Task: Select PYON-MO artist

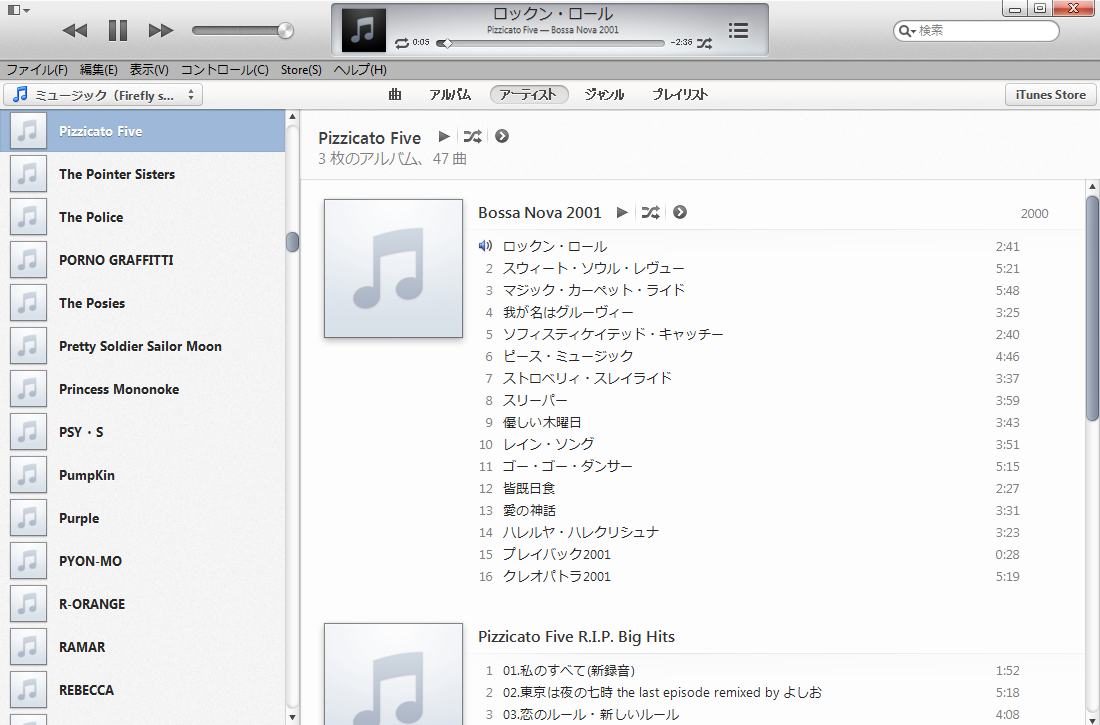Action: click(142, 561)
